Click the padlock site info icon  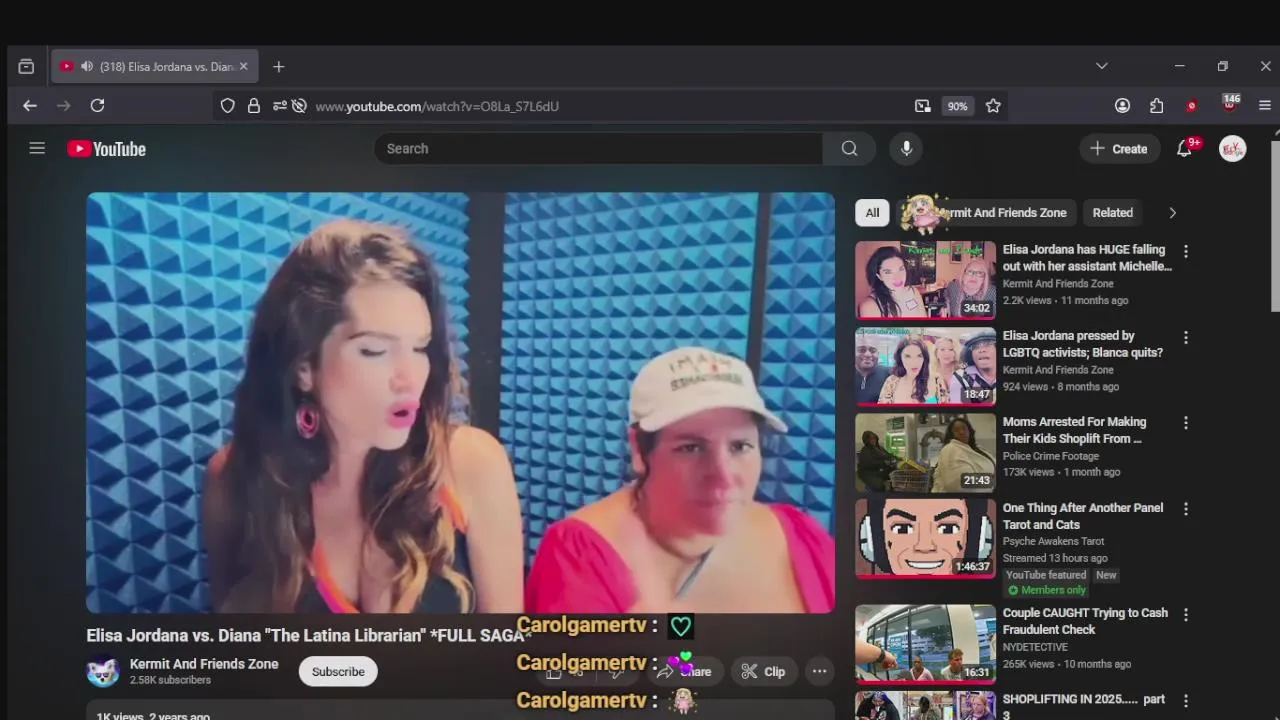pyautogui.click(x=254, y=106)
